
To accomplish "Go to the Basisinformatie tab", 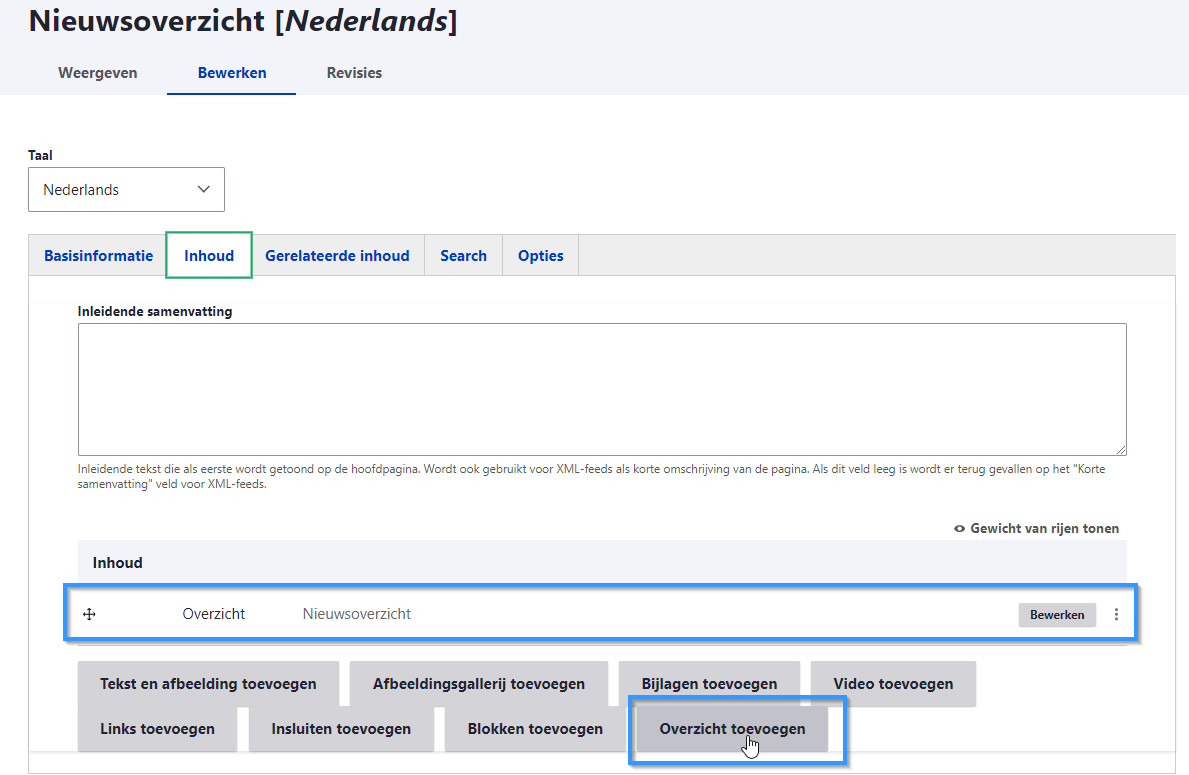I will (x=98, y=256).
